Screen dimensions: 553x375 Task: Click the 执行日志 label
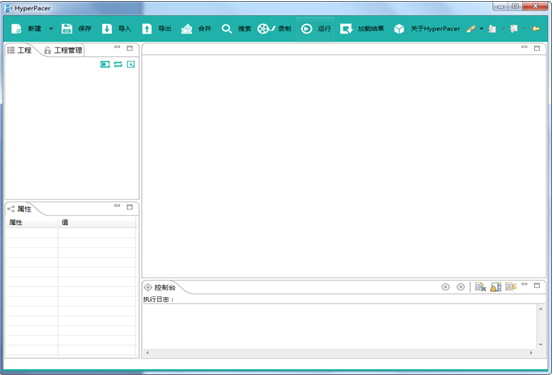158,300
